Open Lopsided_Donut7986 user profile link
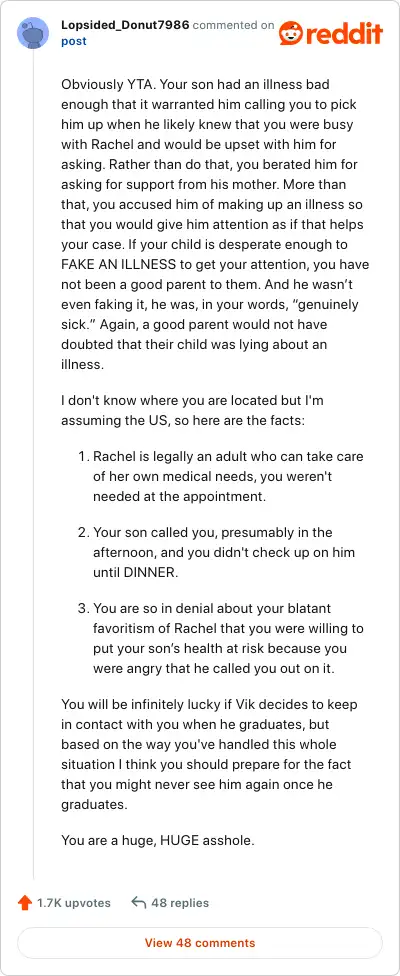Image resolution: width=400 pixels, height=976 pixels. click(125, 26)
